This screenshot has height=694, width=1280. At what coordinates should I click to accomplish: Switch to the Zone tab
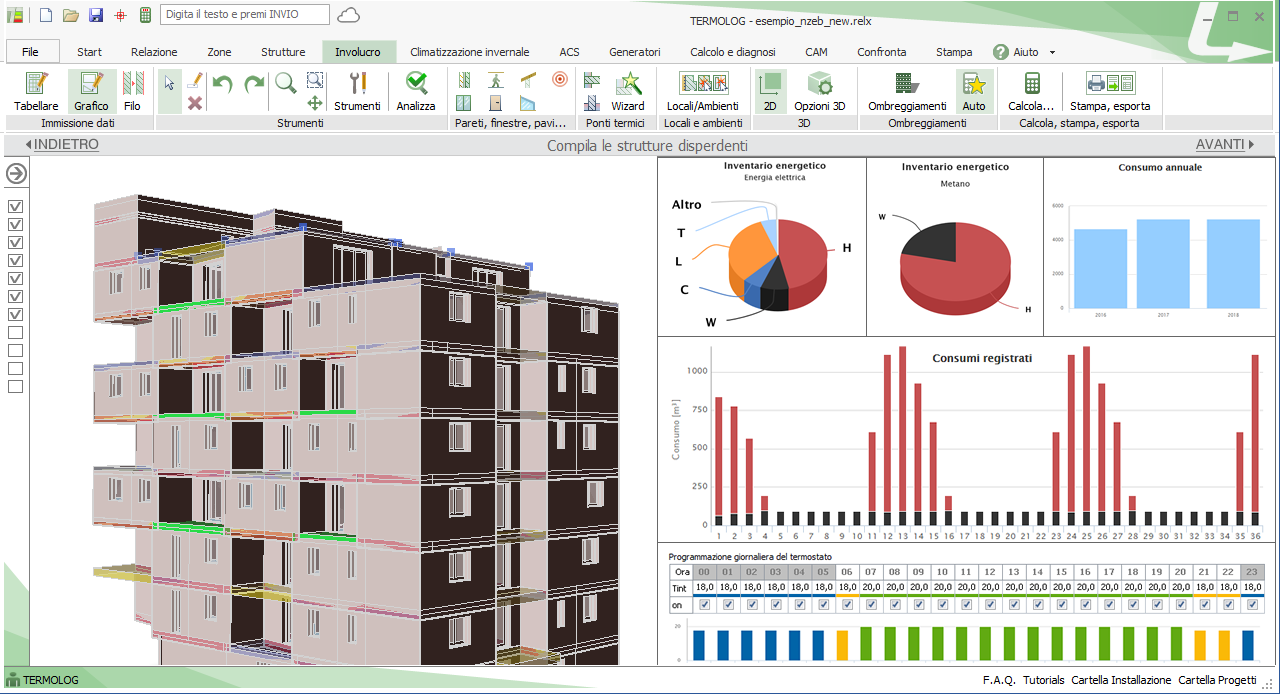219,52
